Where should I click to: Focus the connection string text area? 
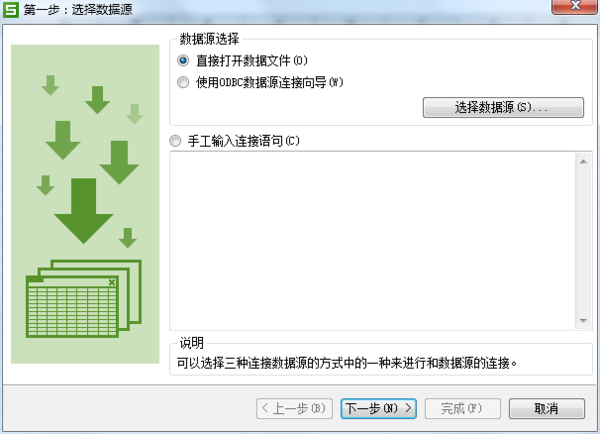[373, 241]
